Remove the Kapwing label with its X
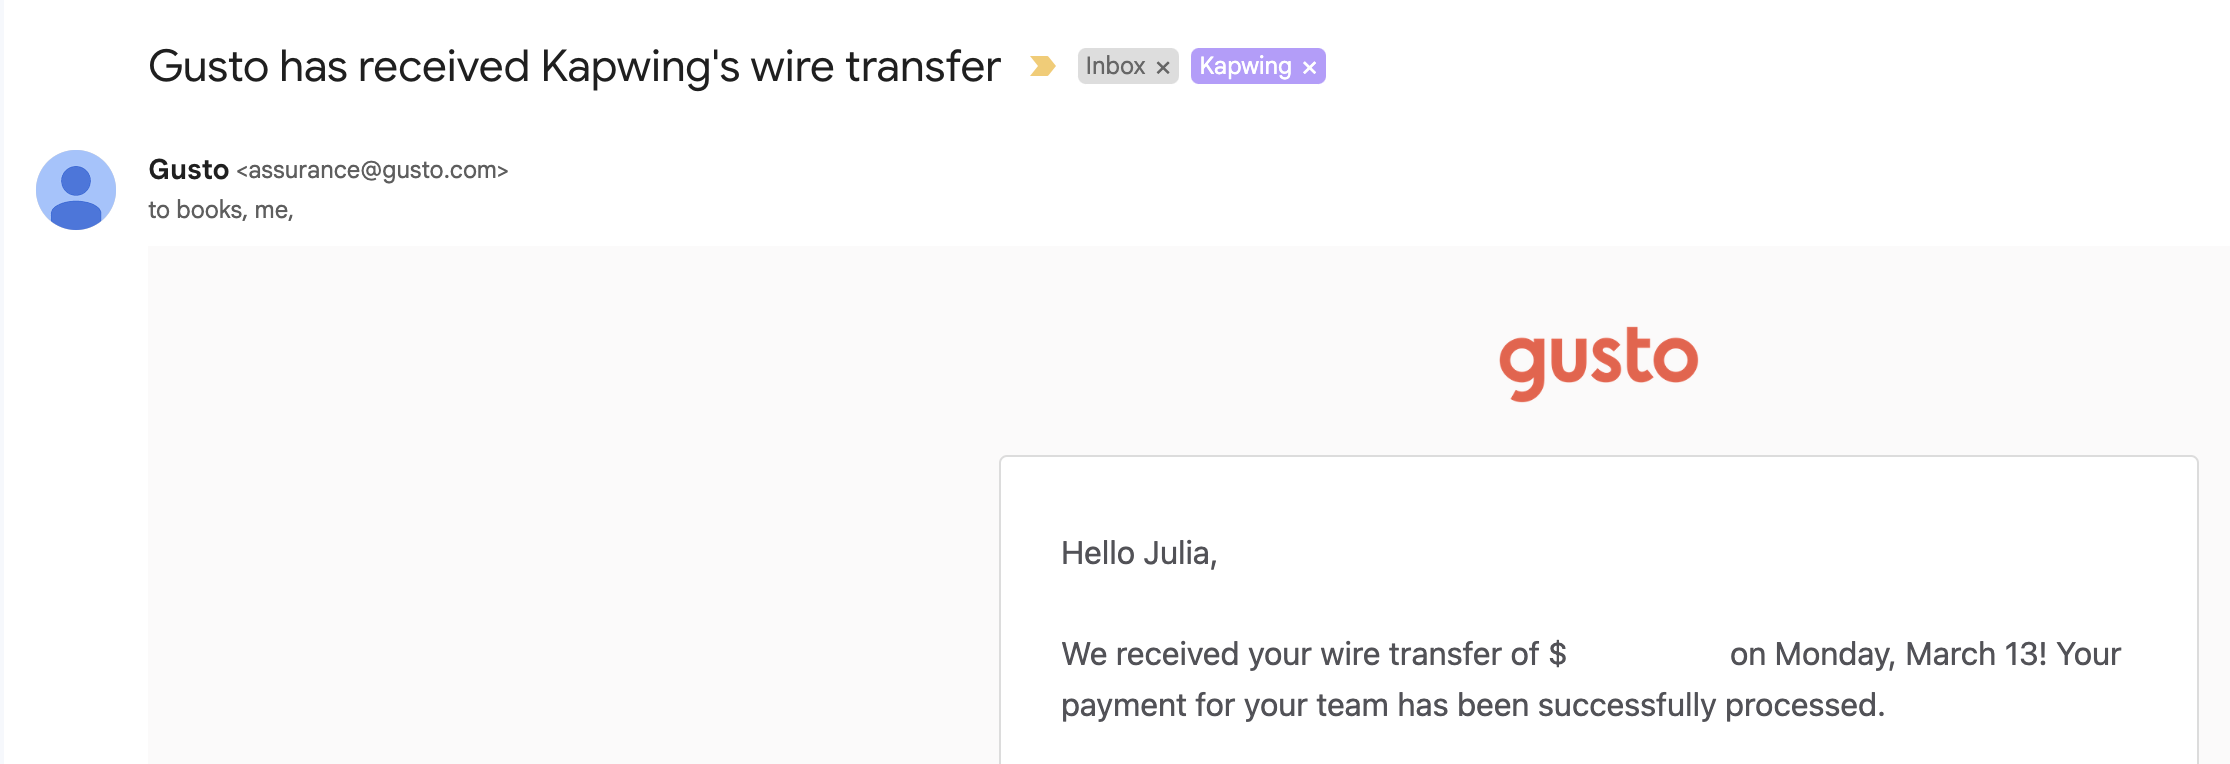Viewport: 2230px width, 764px height. [1309, 67]
